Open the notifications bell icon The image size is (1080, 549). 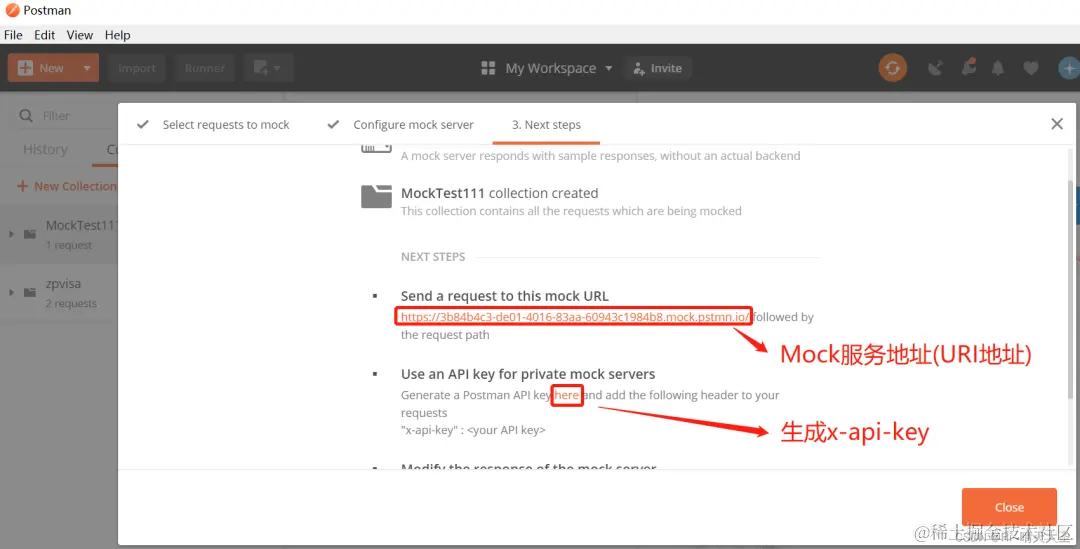[x=997, y=68]
